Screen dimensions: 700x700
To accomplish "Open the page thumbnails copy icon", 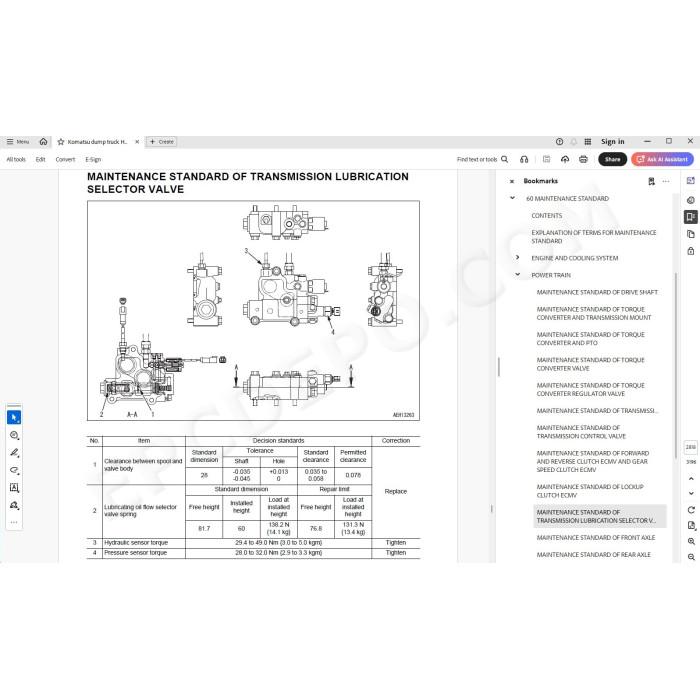I will click(691, 234).
